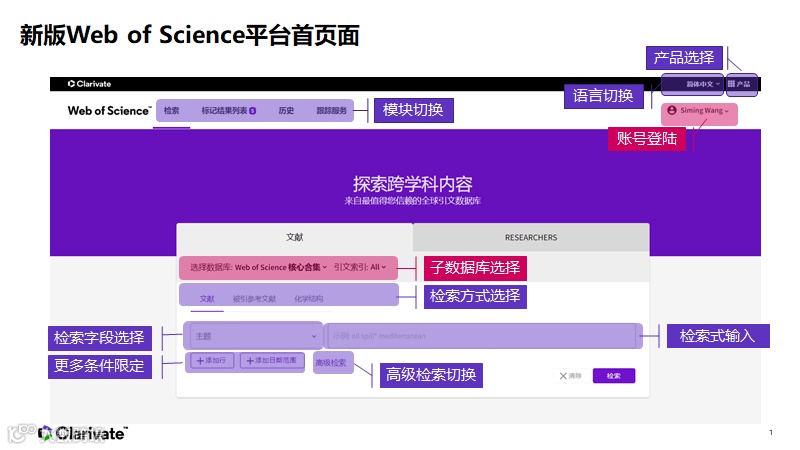This screenshot has height=450, width=800.
Task: Click the 清除 clear button
Action: [571, 376]
